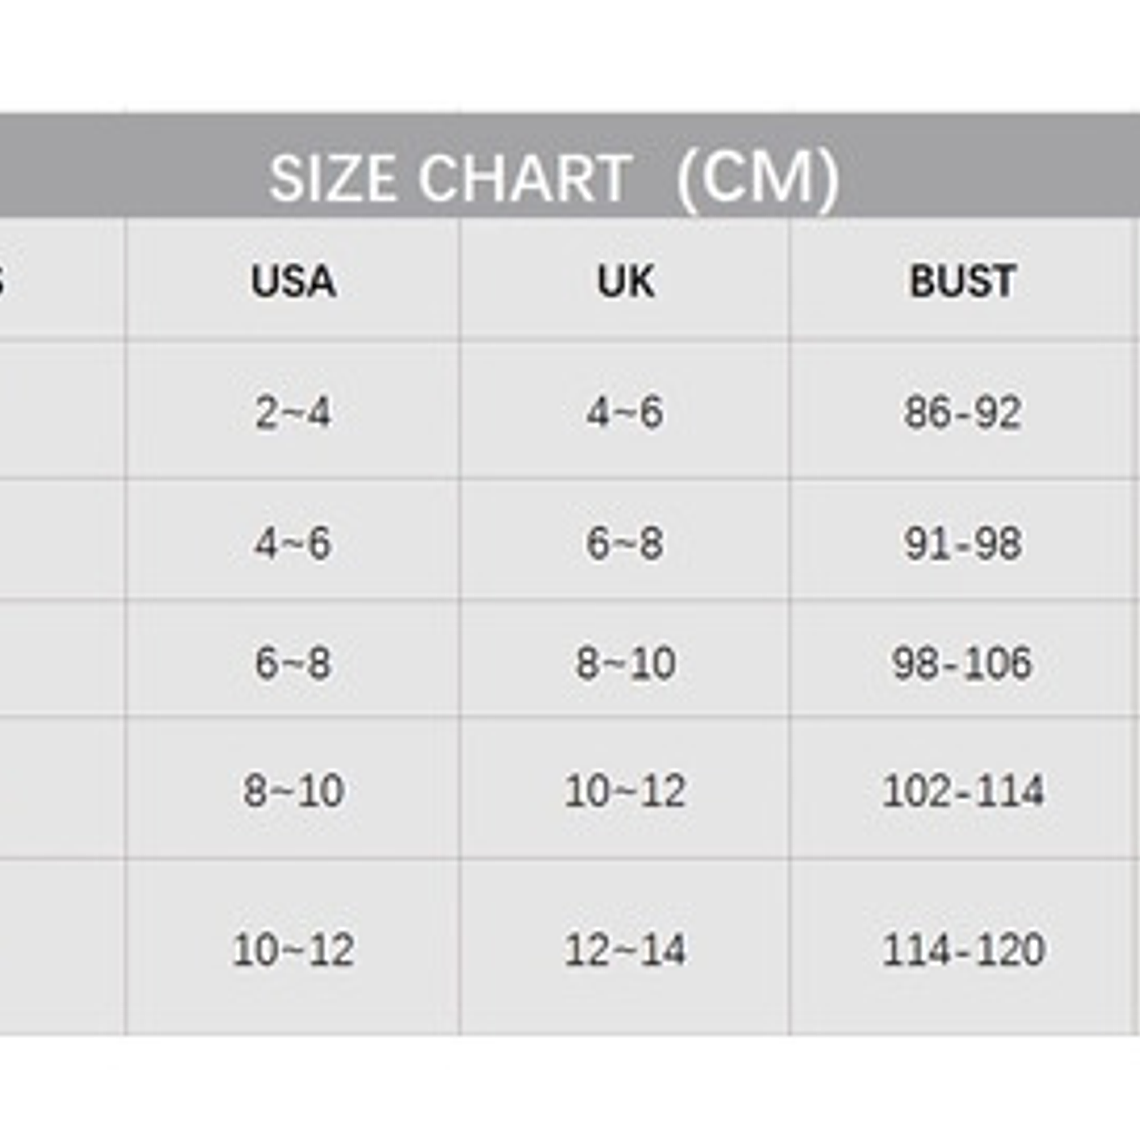
Task: Click the UK 10~12 size cell
Action: [625, 791]
